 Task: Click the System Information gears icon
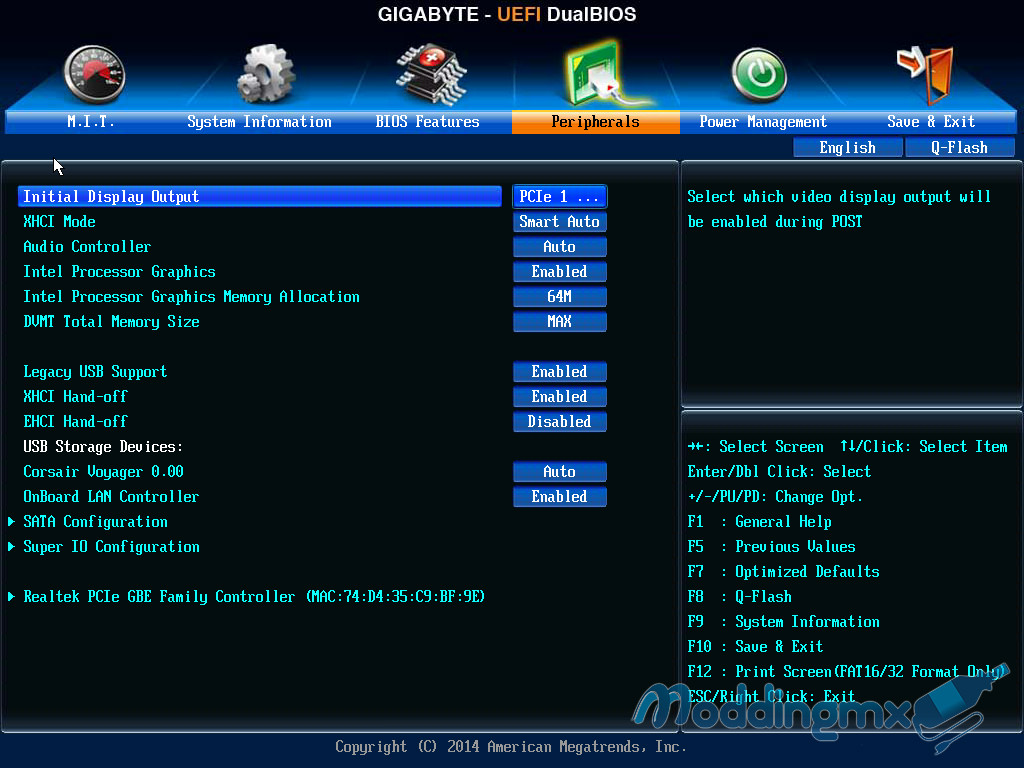click(x=266, y=74)
